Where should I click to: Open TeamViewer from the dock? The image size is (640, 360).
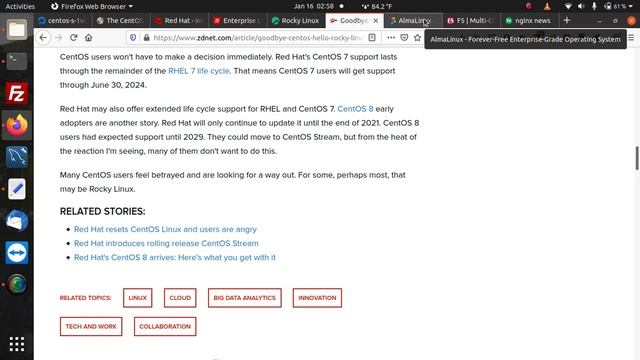pos(17,252)
